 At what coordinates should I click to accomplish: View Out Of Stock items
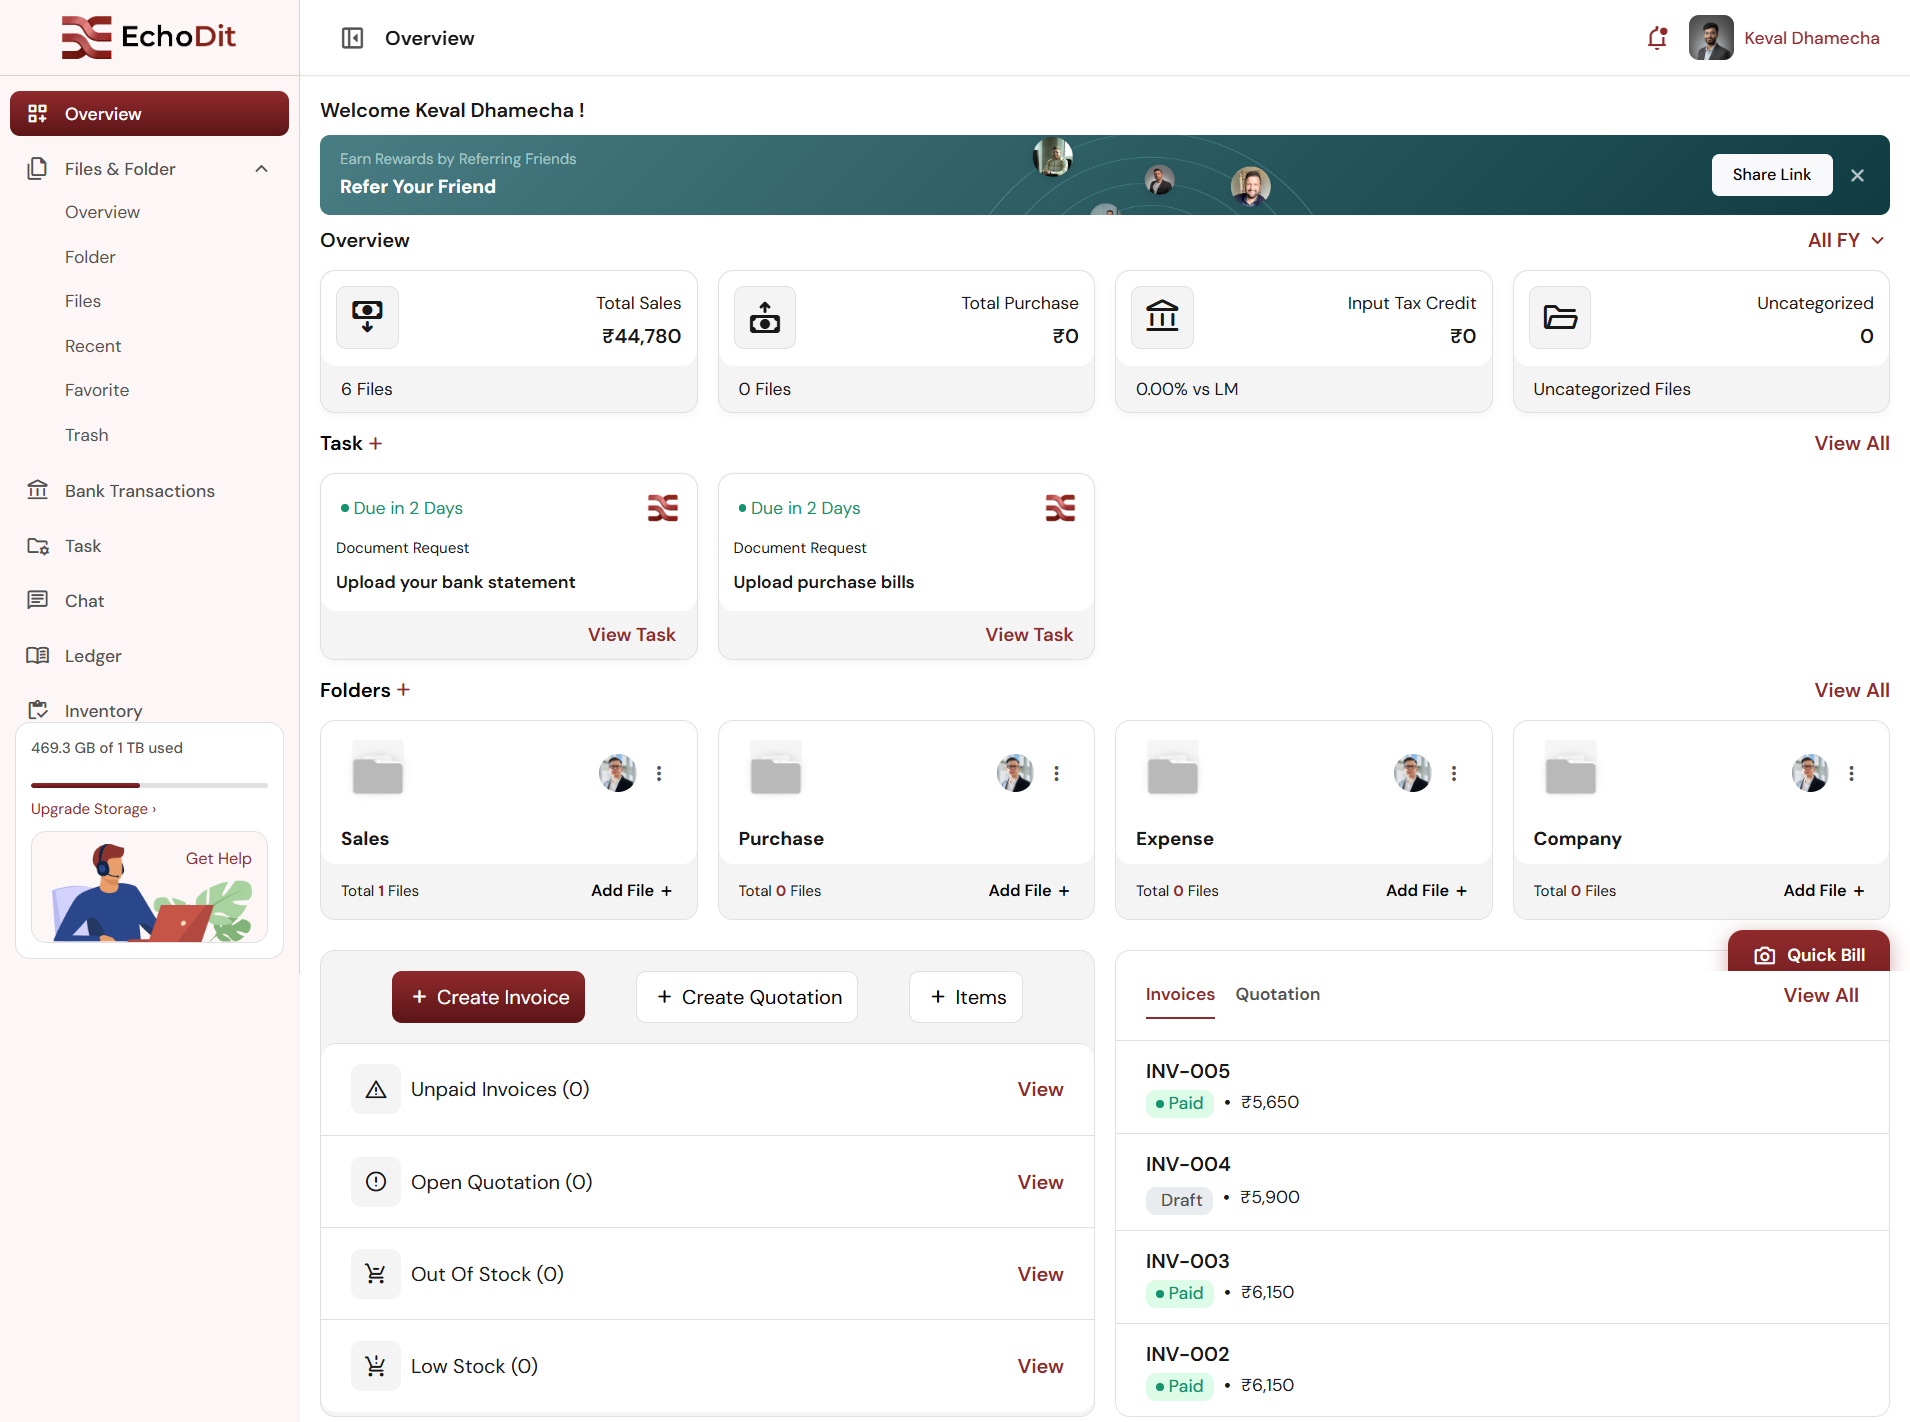tap(1040, 1274)
